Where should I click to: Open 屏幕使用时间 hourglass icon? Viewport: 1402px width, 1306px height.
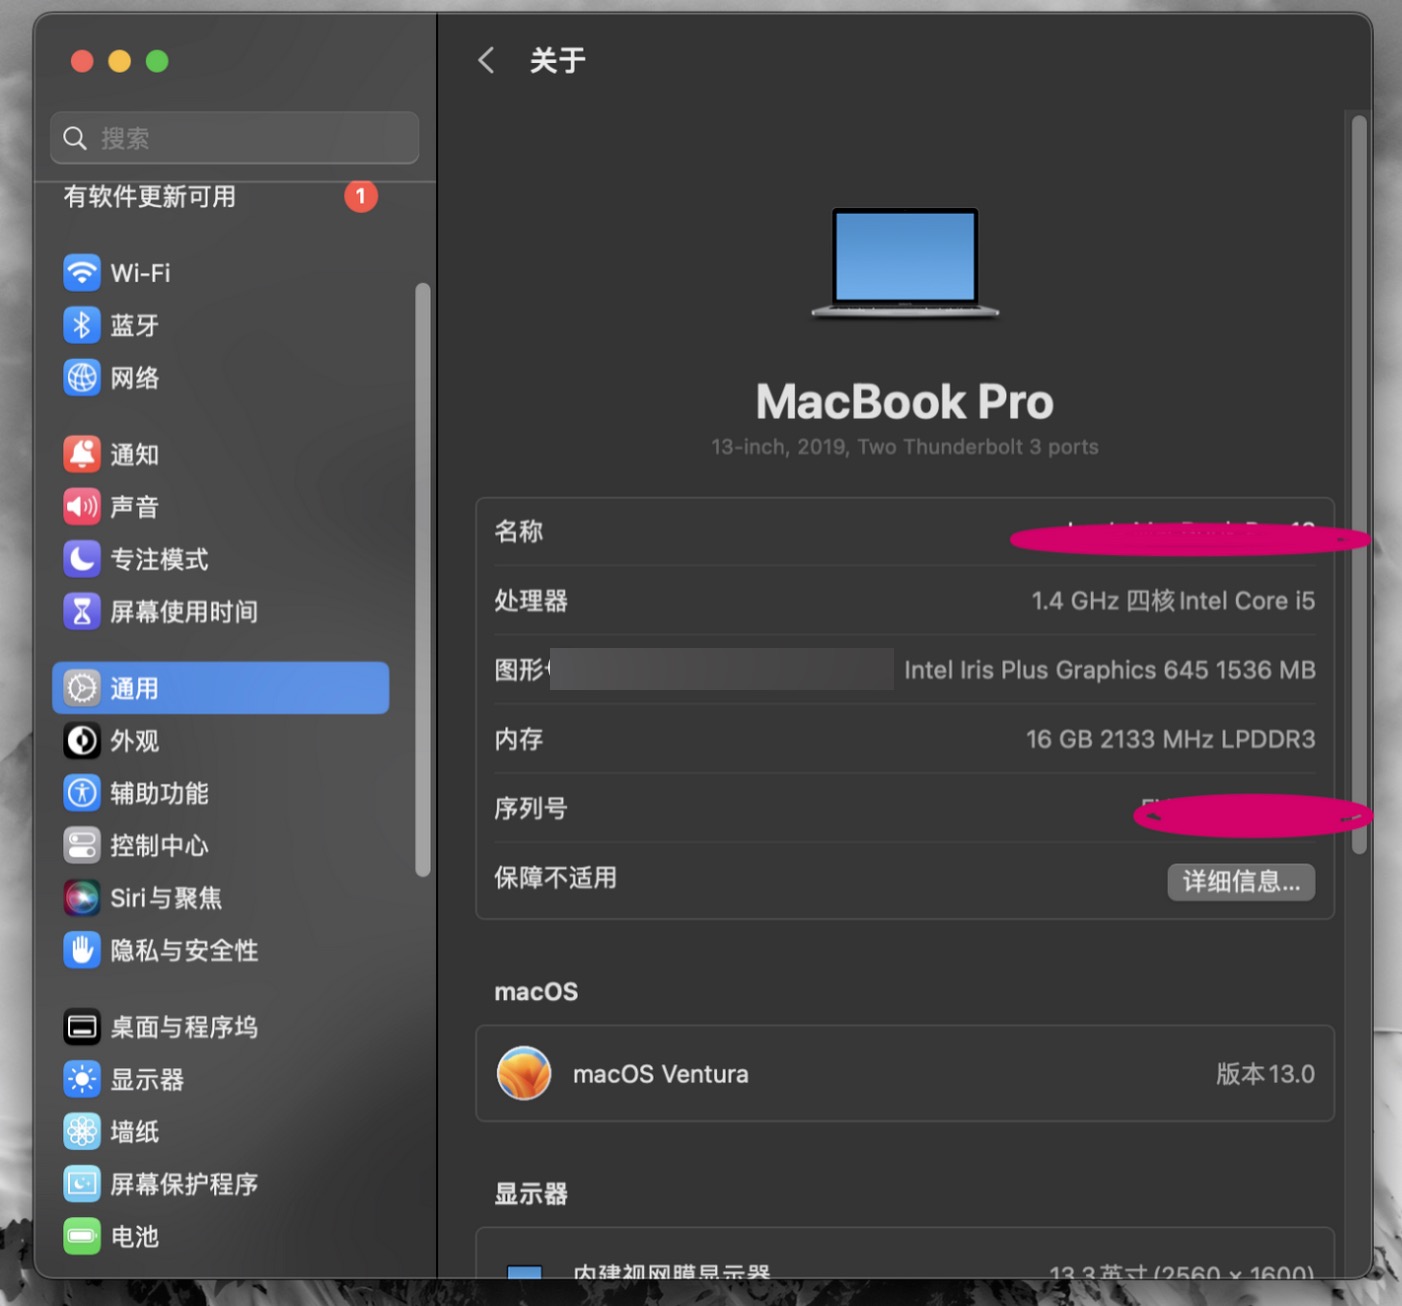tap(82, 612)
